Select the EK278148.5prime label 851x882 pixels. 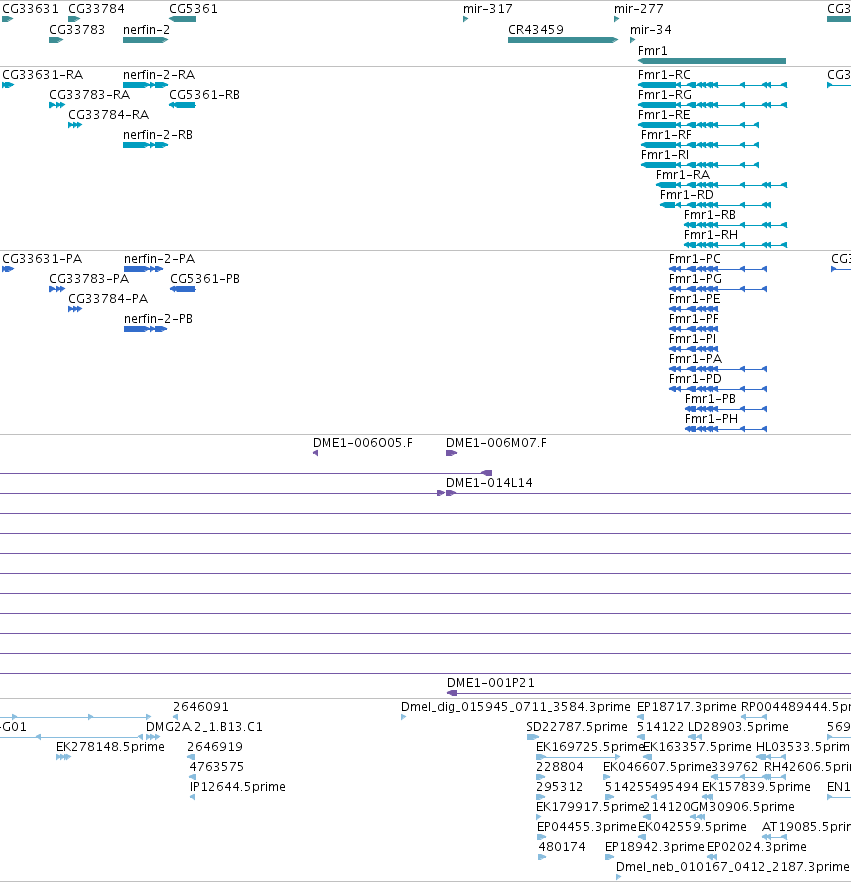click(x=110, y=746)
